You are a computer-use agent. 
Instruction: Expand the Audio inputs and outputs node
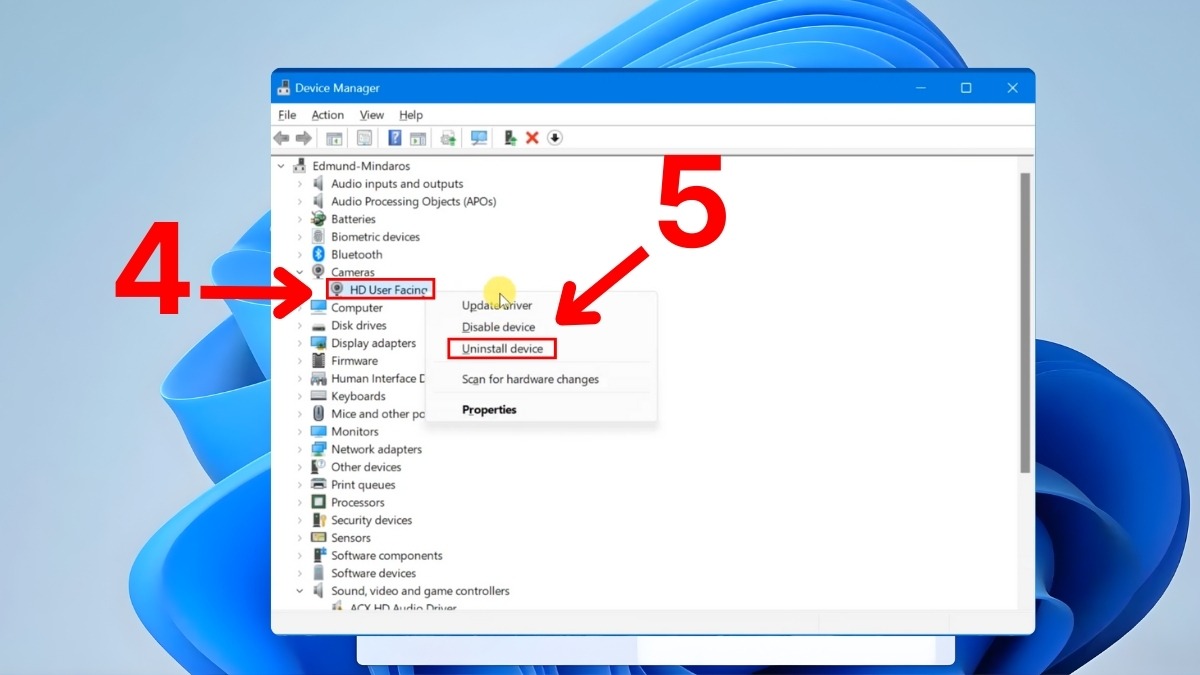click(x=299, y=184)
